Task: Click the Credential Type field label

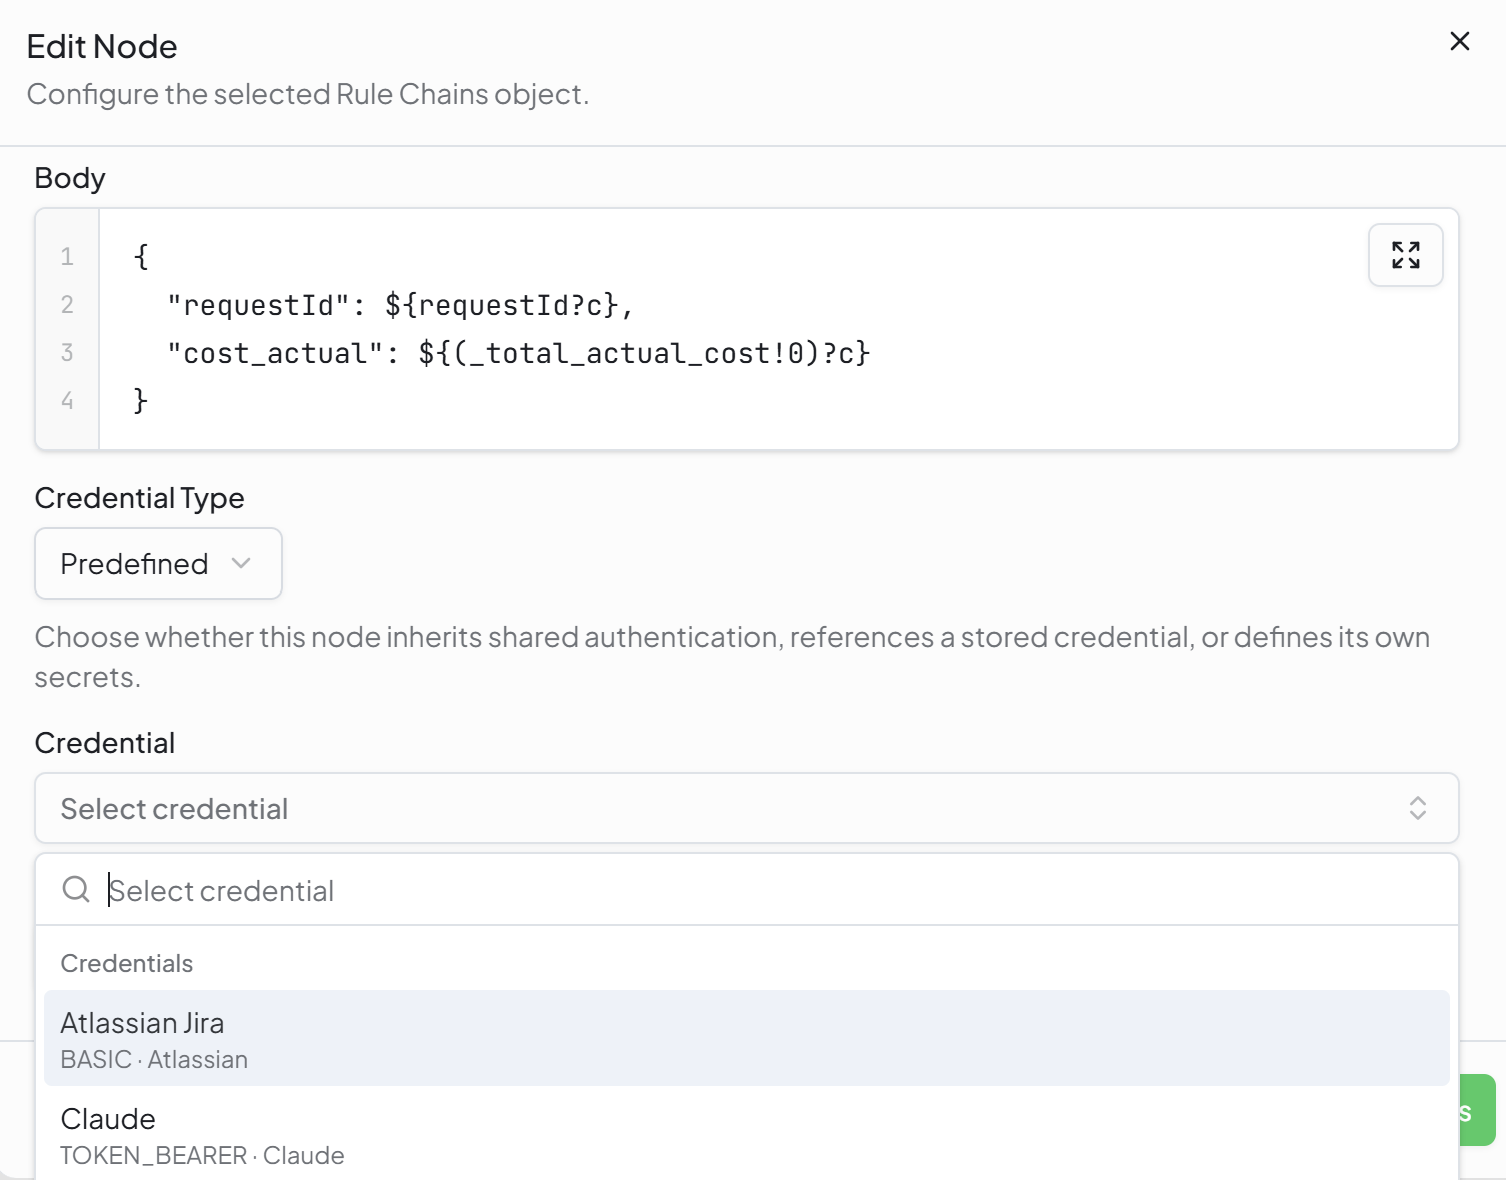Action: coord(139,498)
